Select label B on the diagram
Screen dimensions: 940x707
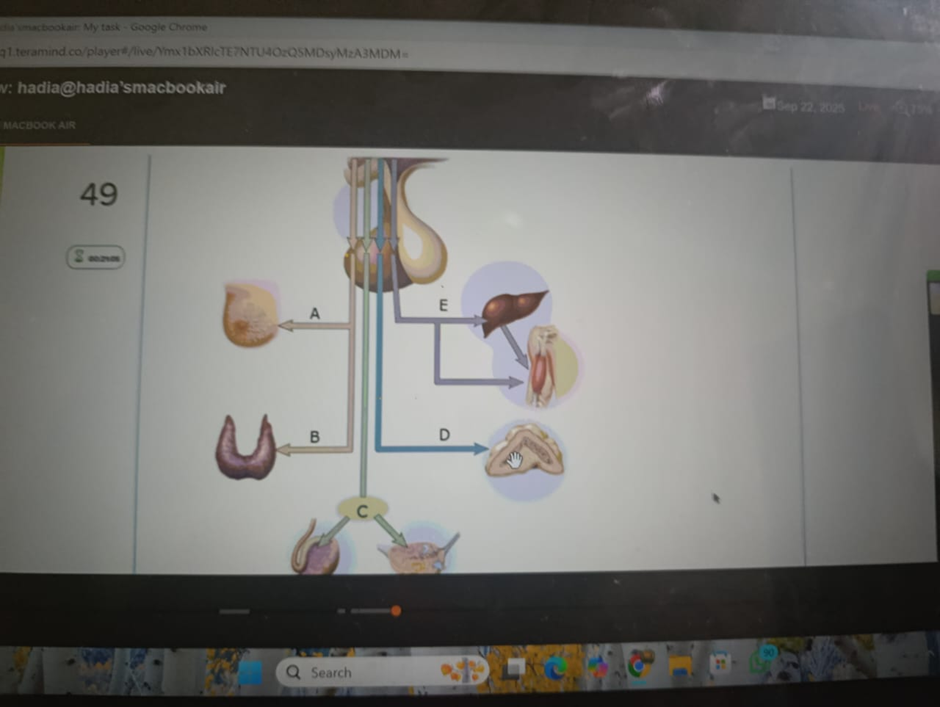(x=314, y=437)
